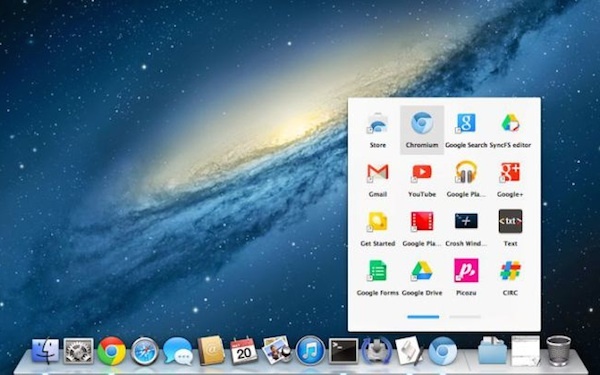The image size is (600, 375).
Task: Select the first launcher page indicator
Action: (x=423, y=317)
